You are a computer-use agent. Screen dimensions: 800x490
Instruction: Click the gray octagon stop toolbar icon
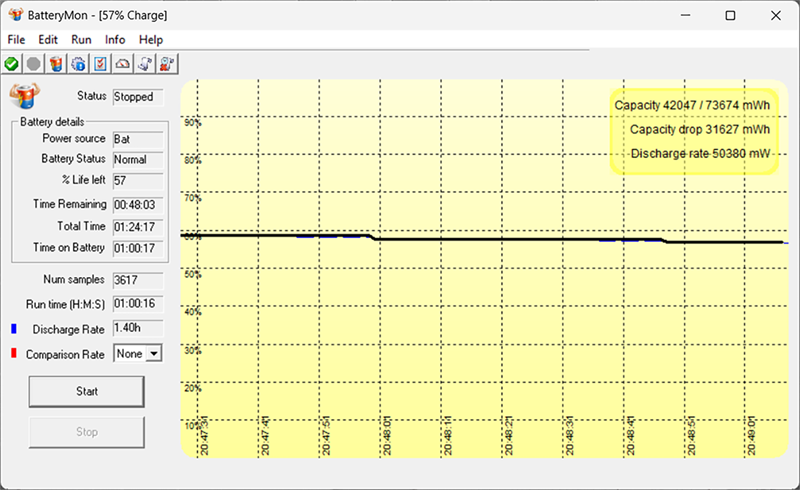tap(34, 64)
